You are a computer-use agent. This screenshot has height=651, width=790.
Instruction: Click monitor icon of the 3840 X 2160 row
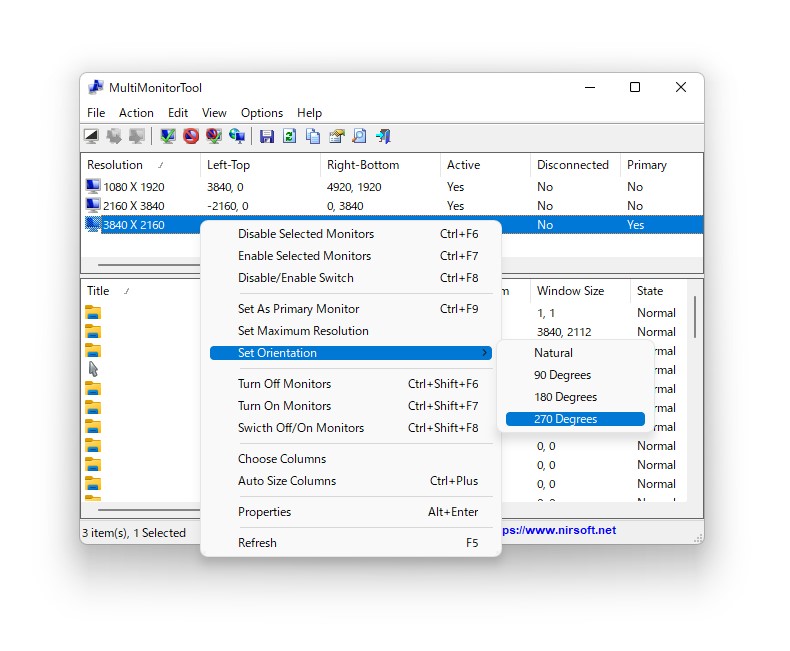tap(93, 225)
